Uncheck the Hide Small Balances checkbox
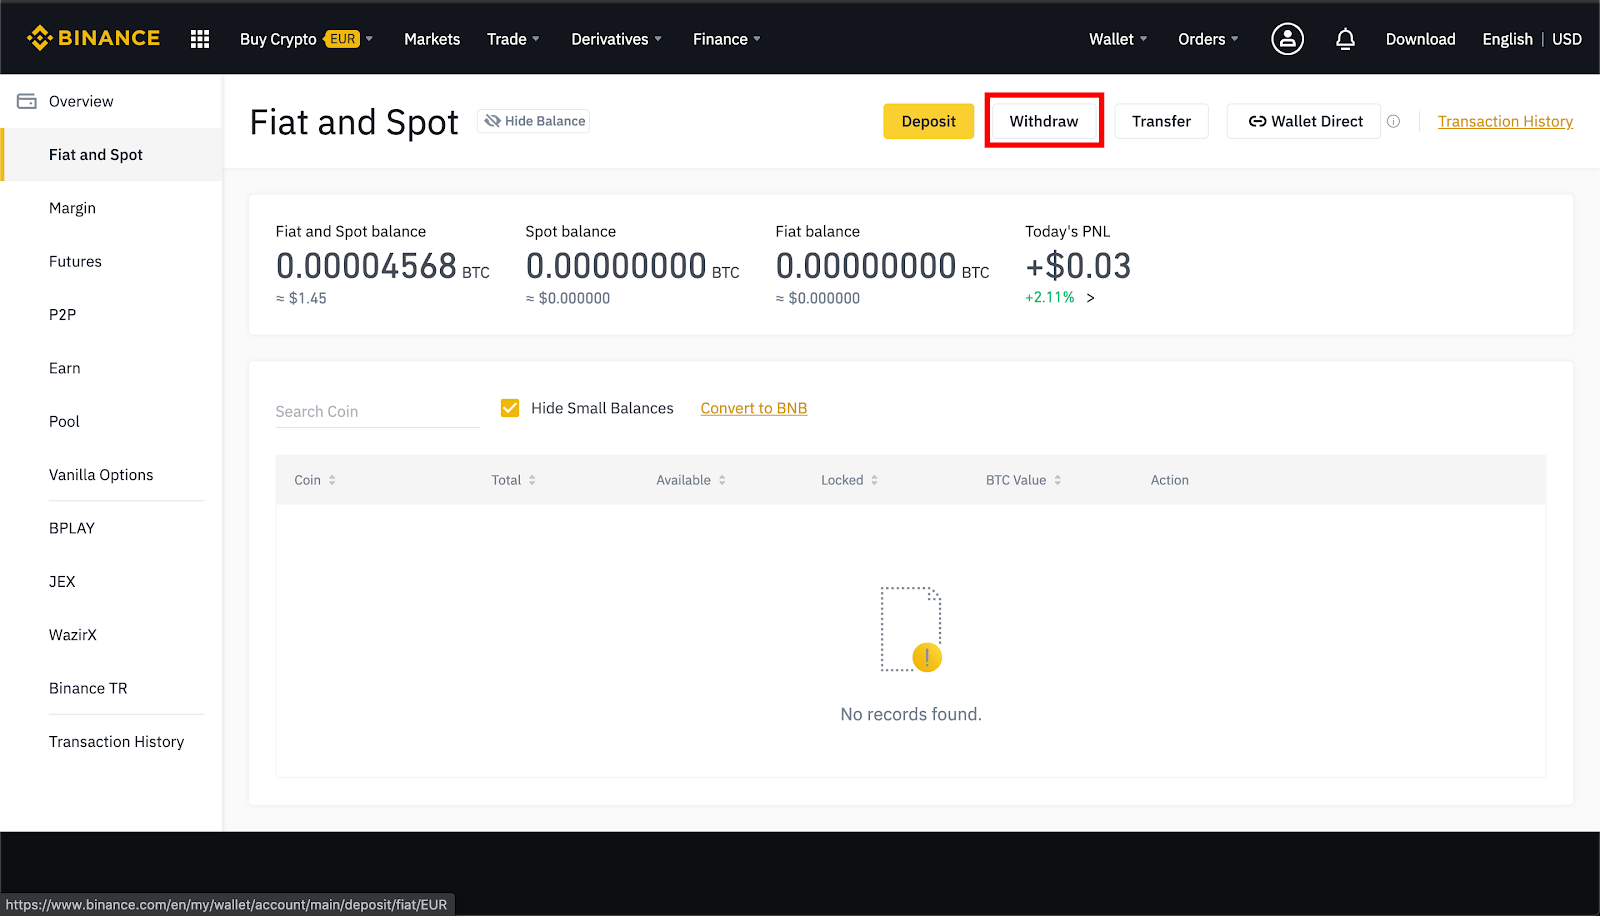Image resolution: width=1600 pixels, height=916 pixels. [510, 408]
